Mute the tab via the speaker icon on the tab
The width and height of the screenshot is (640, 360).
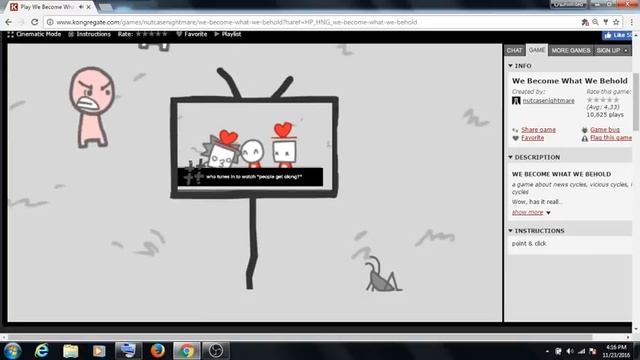(x=81, y=7)
